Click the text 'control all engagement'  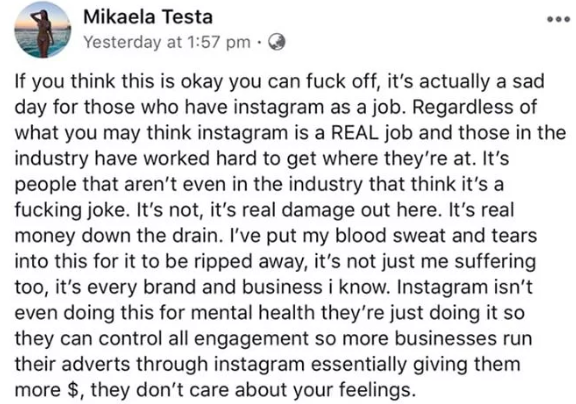(x=204, y=338)
